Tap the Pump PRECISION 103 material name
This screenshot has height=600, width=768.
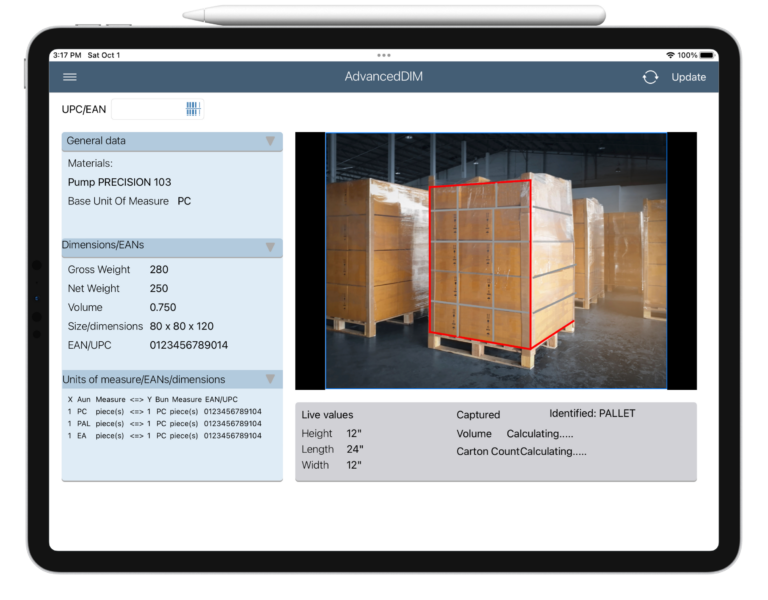pos(119,182)
